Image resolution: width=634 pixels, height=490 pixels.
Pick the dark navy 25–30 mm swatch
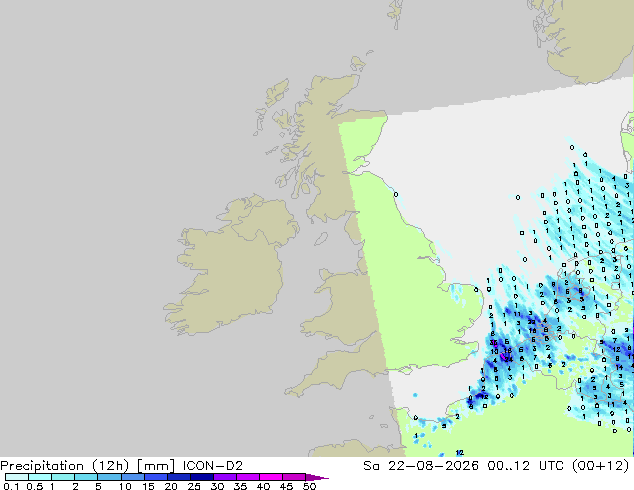(x=202, y=477)
